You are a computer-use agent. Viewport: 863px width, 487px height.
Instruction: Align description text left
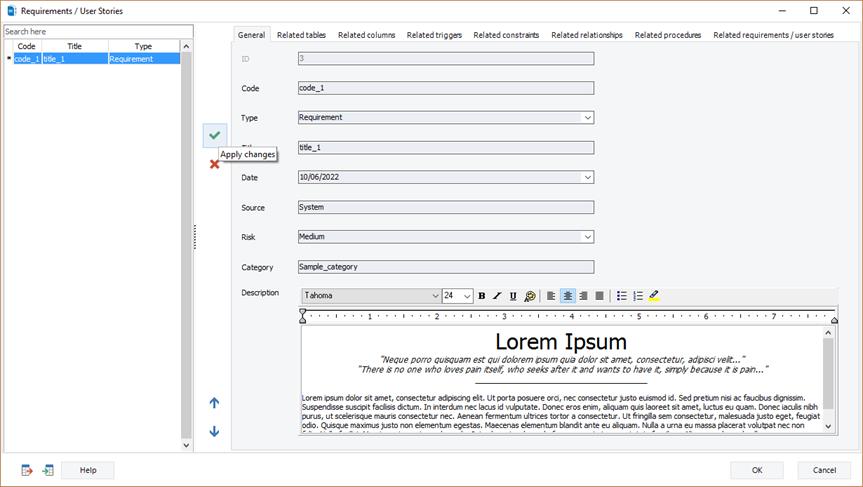coord(551,296)
